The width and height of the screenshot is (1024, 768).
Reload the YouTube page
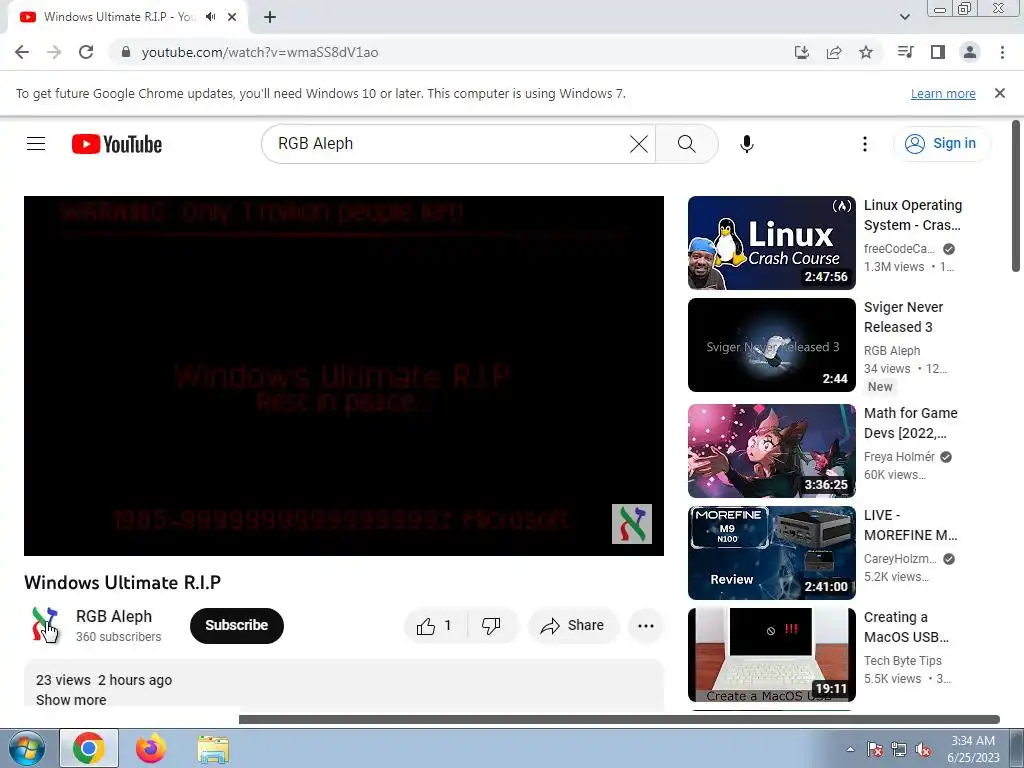tap(86, 52)
